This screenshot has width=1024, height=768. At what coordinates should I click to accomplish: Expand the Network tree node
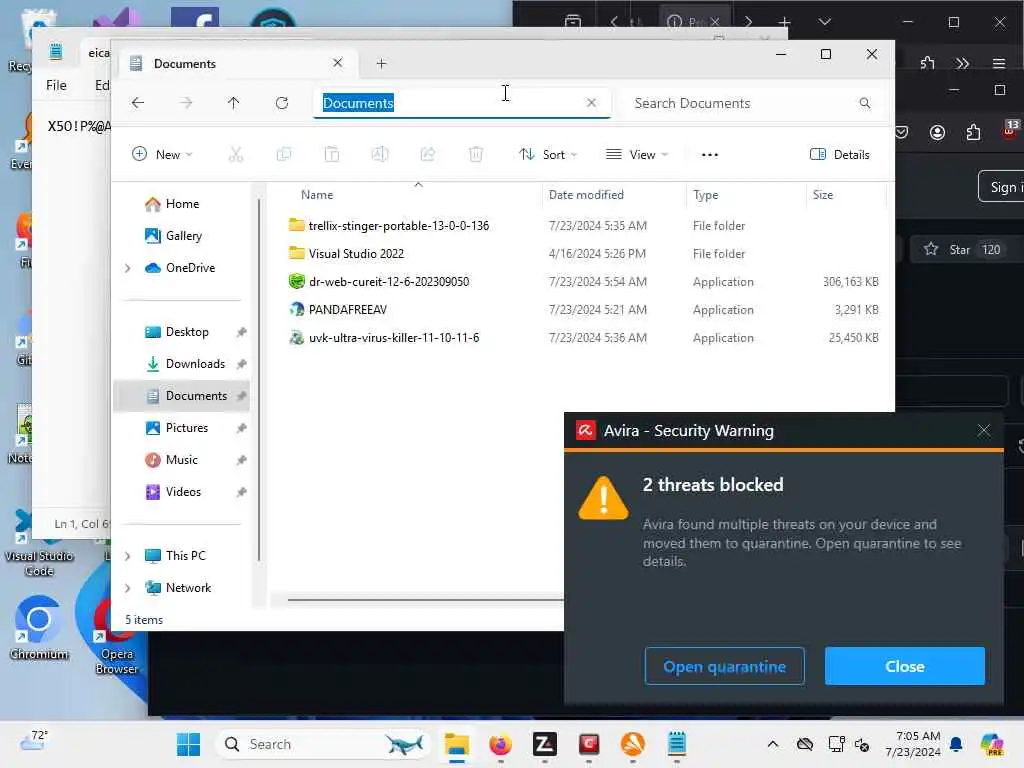point(128,588)
